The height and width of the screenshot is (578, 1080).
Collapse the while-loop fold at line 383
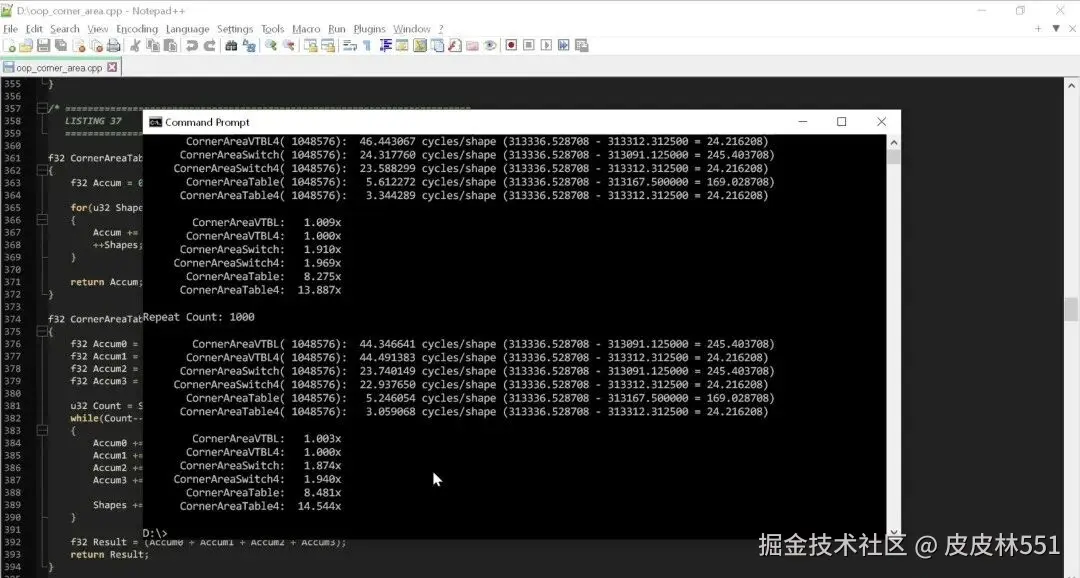click(x=41, y=431)
